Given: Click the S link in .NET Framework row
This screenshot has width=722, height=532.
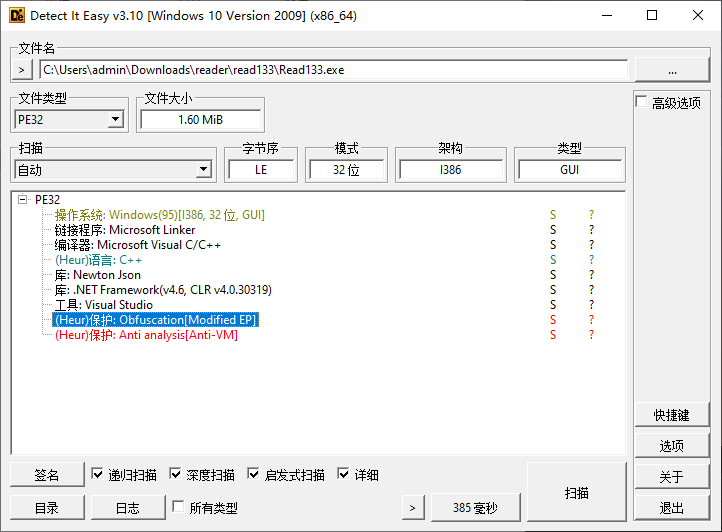Looking at the screenshot, I should point(553,290).
